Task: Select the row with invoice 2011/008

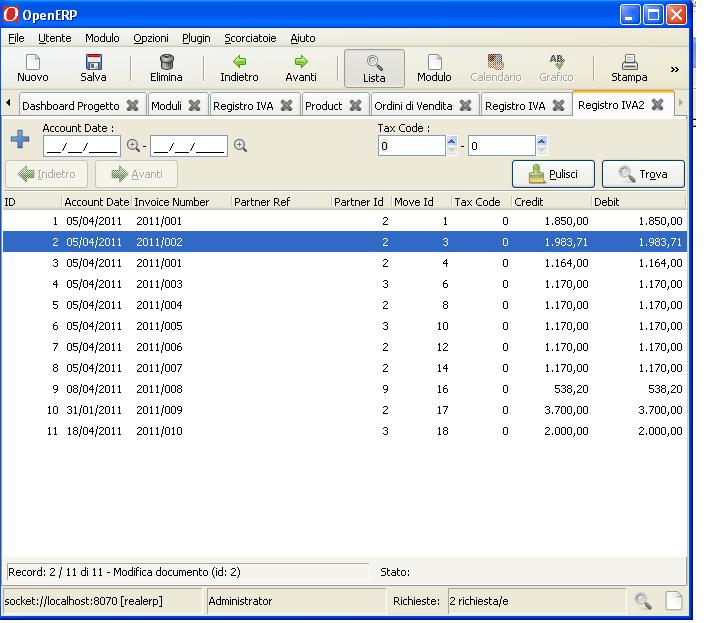Action: (x=345, y=389)
